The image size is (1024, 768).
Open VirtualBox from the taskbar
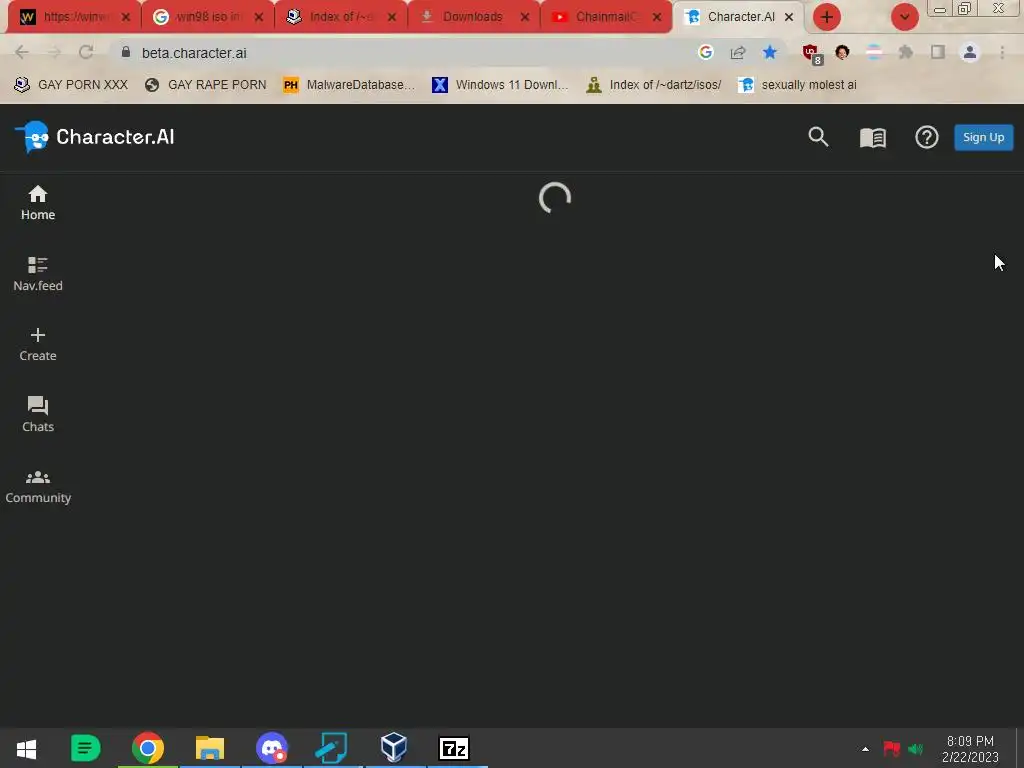[x=393, y=748]
